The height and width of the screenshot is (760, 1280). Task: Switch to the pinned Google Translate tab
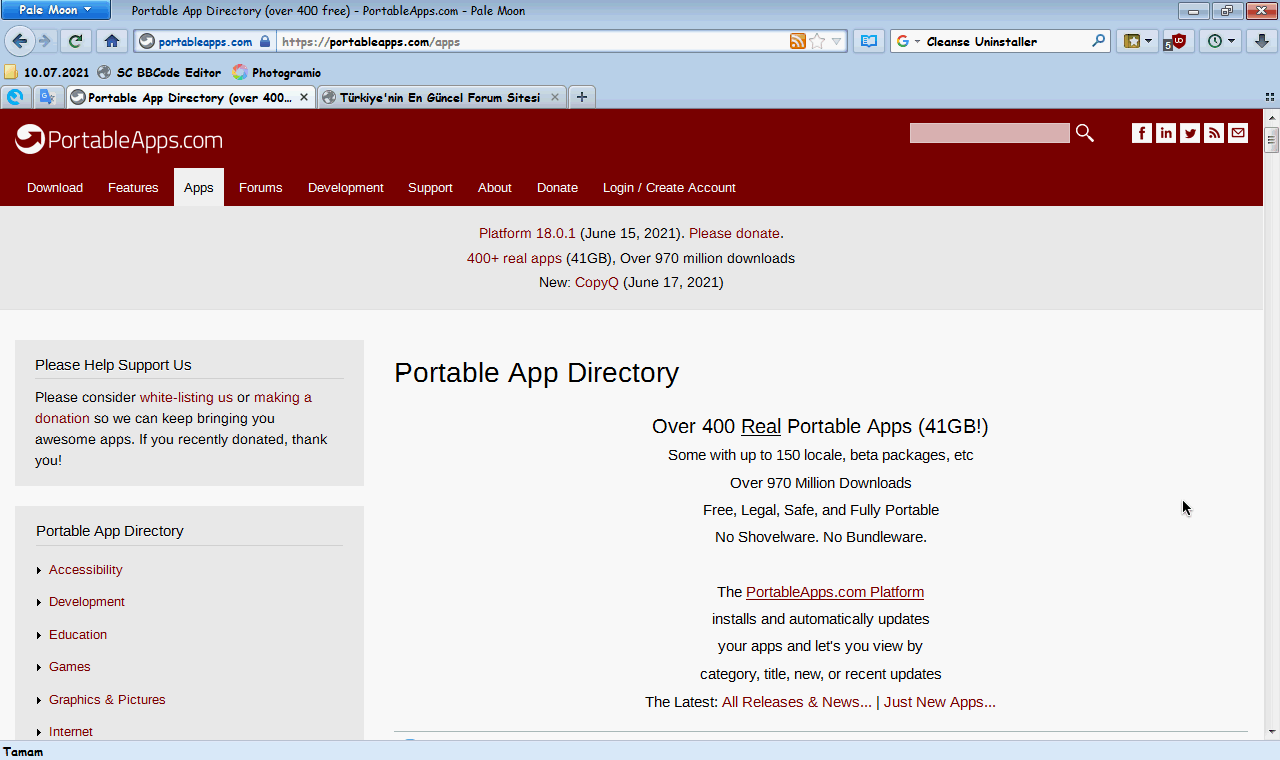pos(47,97)
